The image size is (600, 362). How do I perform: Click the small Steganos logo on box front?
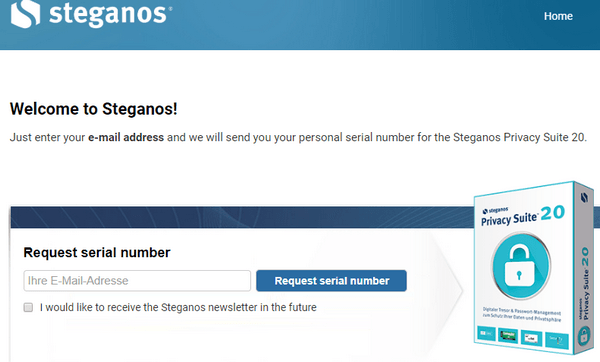[x=495, y=210]
